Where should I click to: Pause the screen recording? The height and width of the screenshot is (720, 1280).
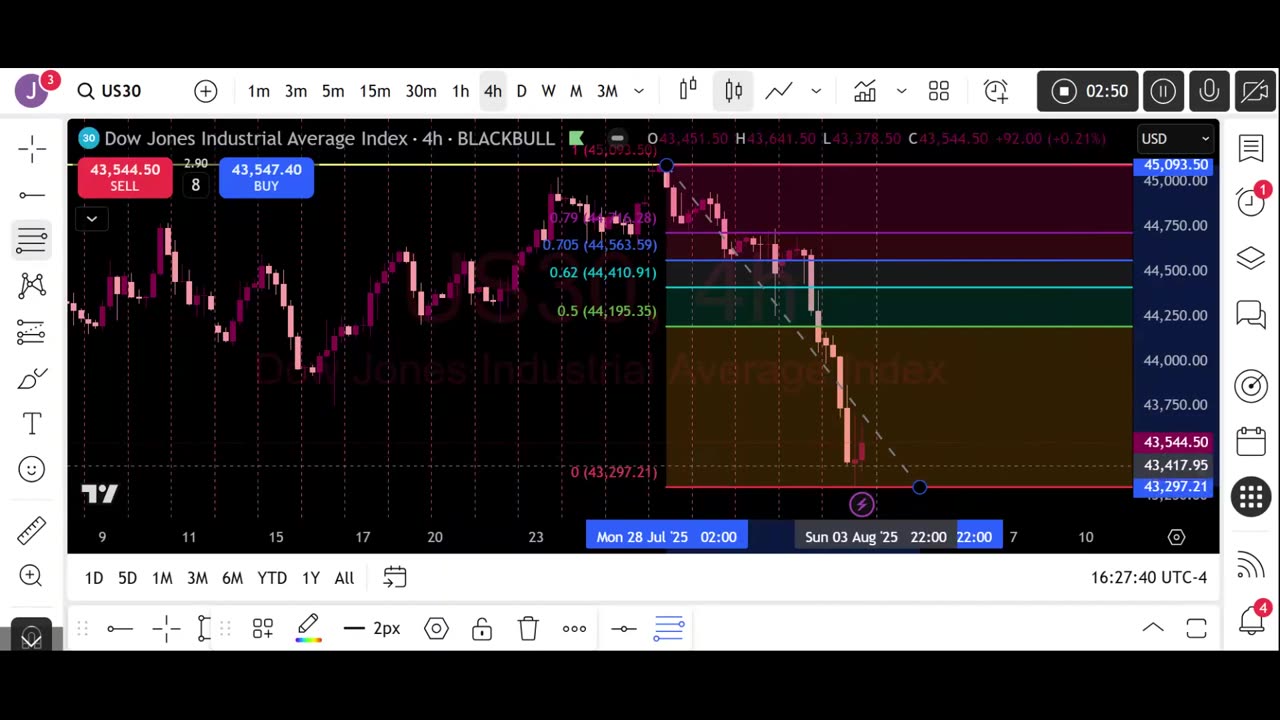(x=1163, y=91)
